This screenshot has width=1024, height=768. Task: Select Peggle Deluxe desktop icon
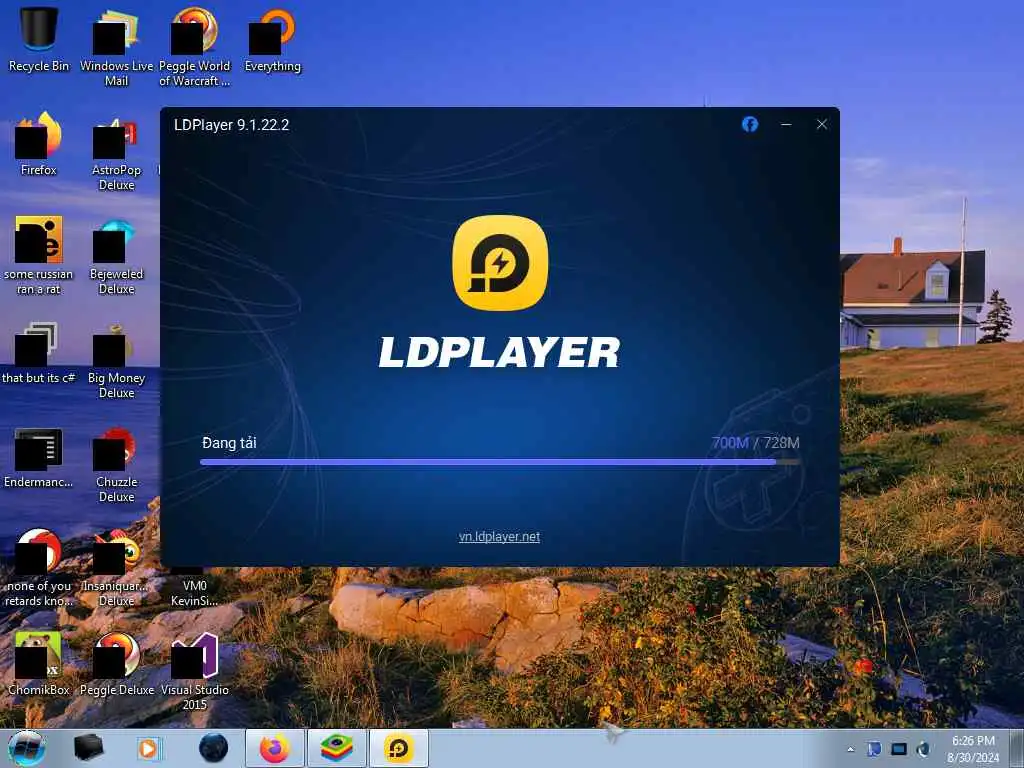[x=116, y=664]
